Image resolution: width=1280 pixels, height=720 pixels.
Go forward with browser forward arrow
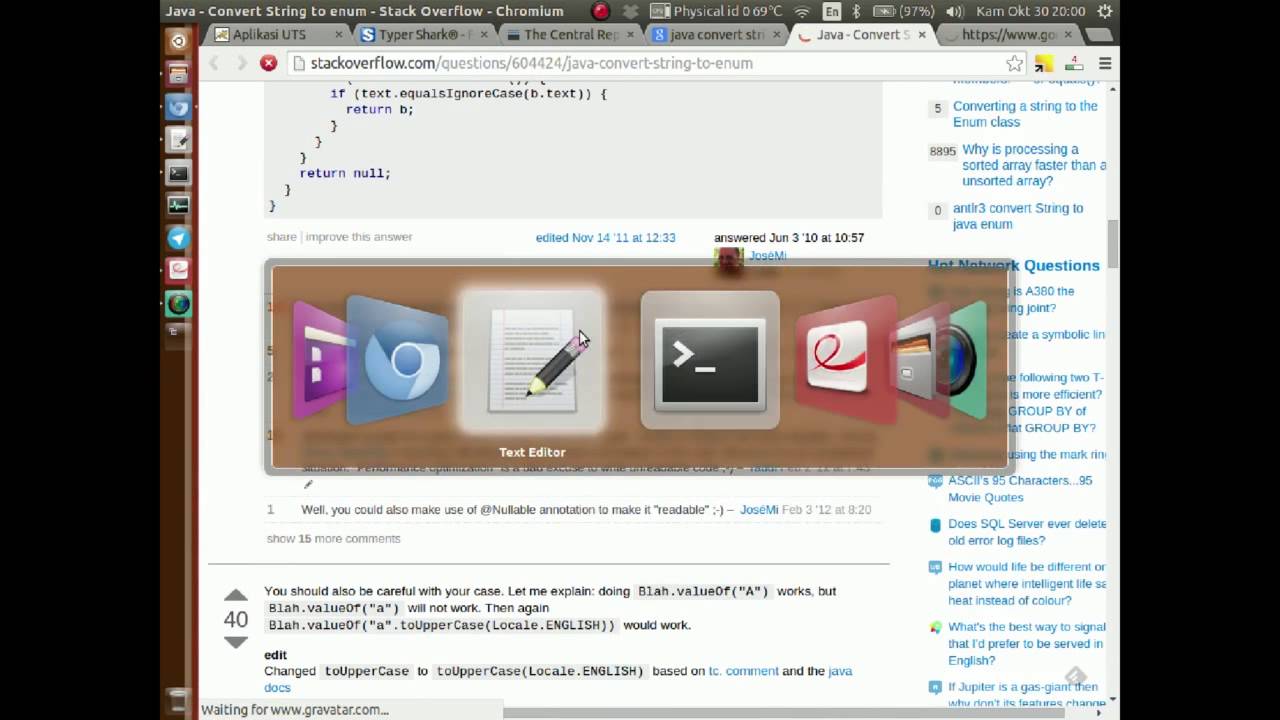point(241,63)
